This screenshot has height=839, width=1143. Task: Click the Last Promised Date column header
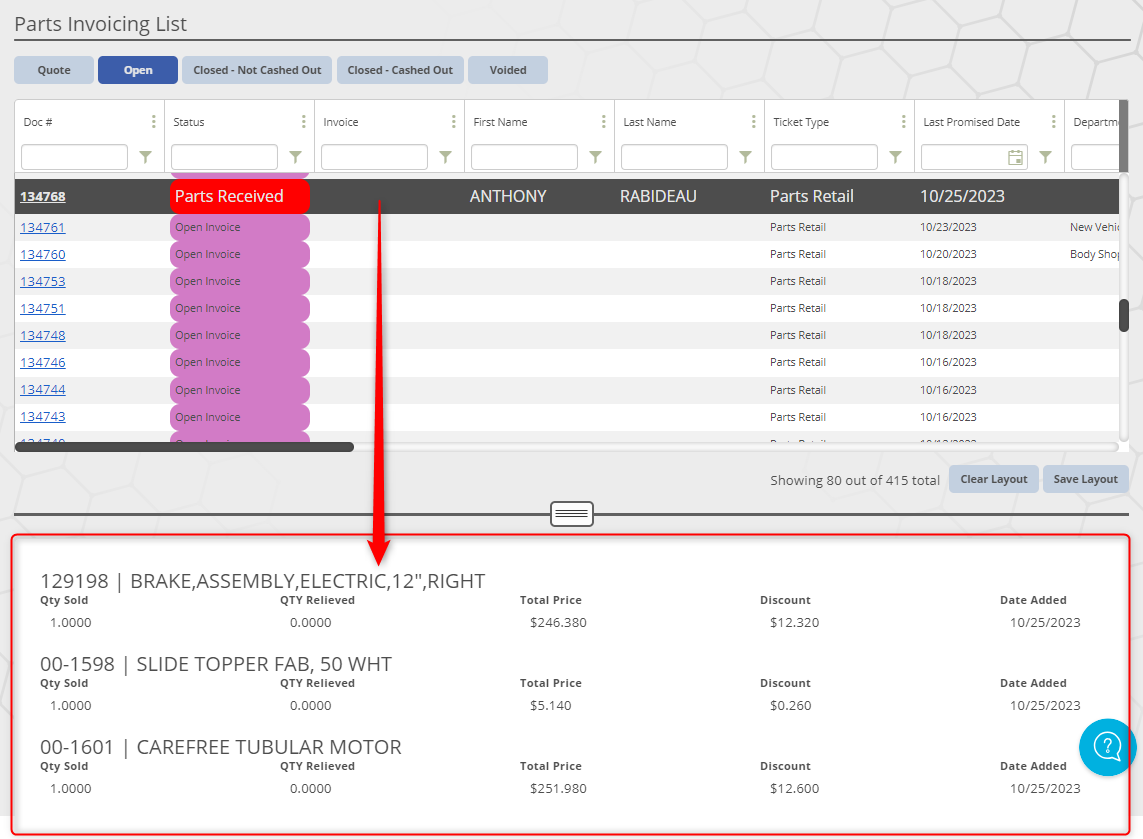[972, 122]
